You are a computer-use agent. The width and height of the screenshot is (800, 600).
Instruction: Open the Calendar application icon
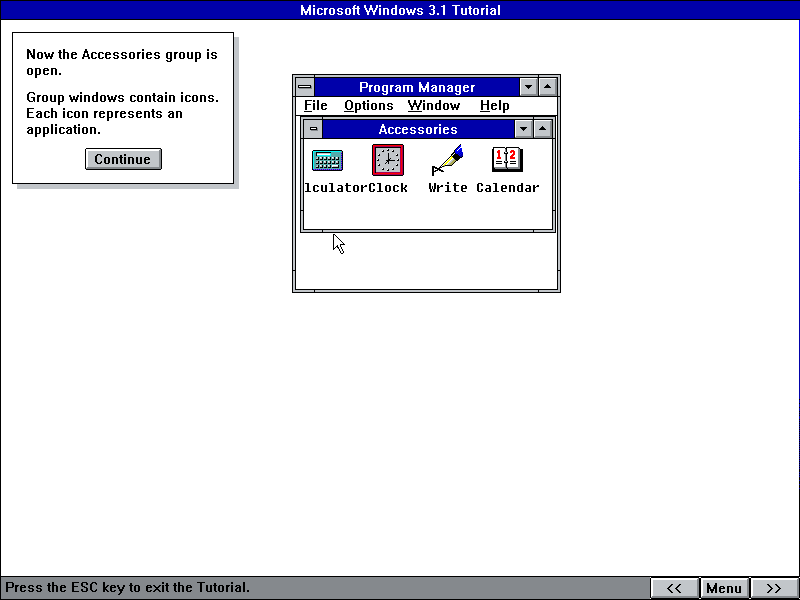[x=507, y=159]
